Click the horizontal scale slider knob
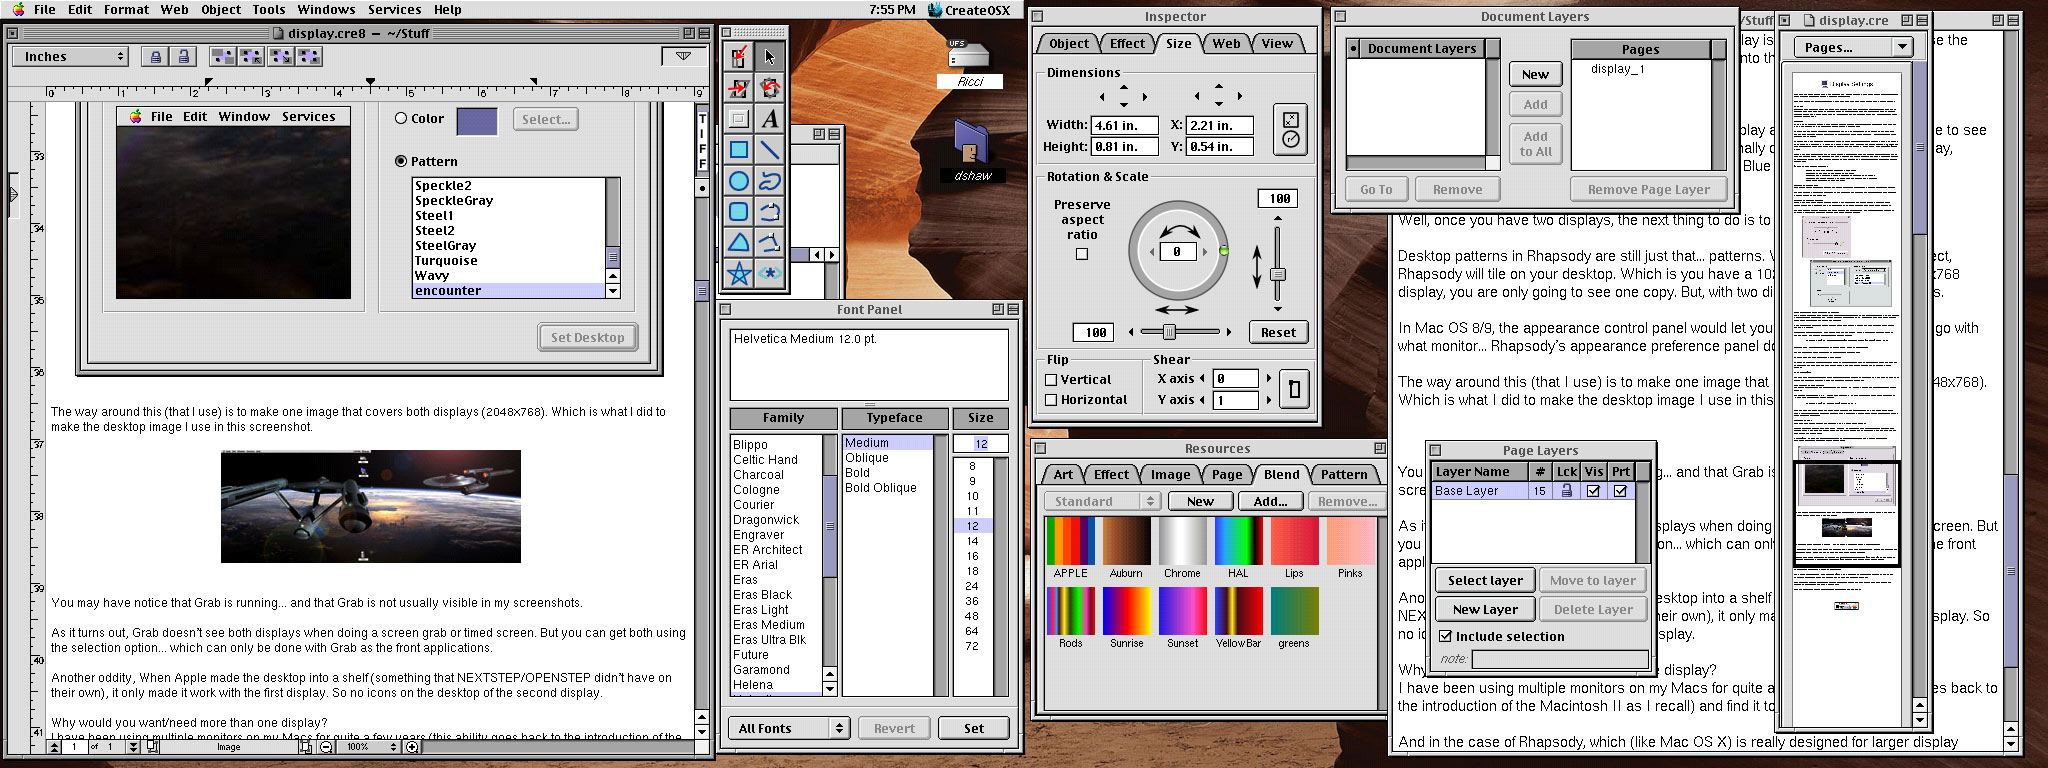Screen dimensions: 2048x768 coord(1168,332)
